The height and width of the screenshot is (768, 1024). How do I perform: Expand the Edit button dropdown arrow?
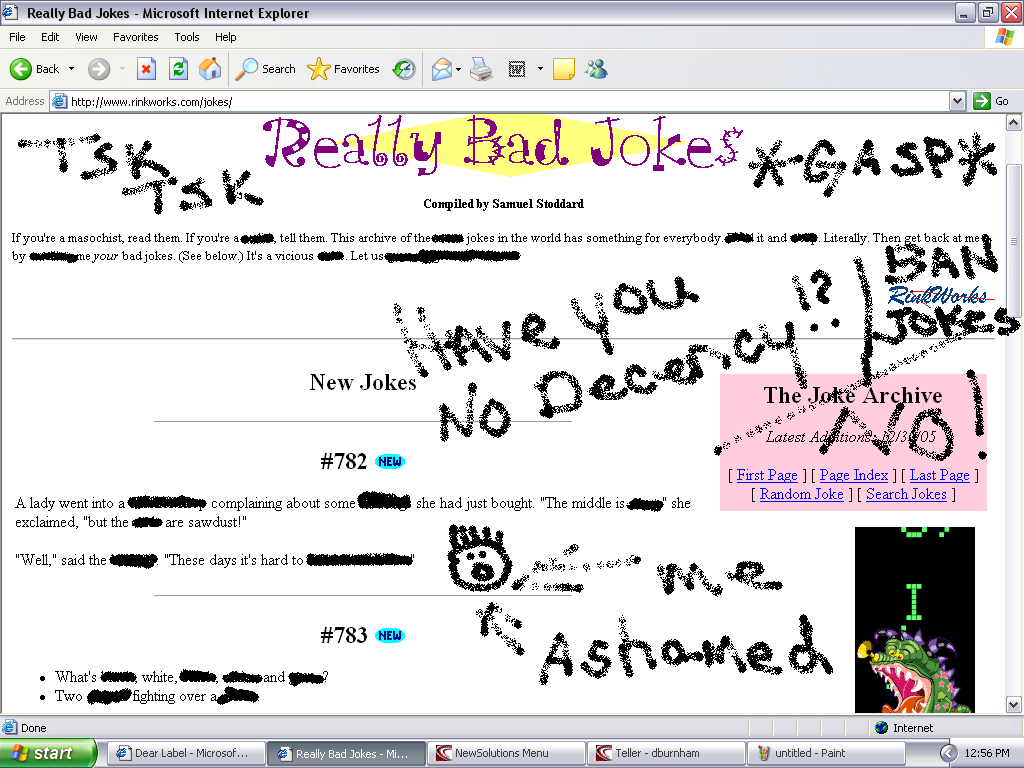tap(540, 69)
